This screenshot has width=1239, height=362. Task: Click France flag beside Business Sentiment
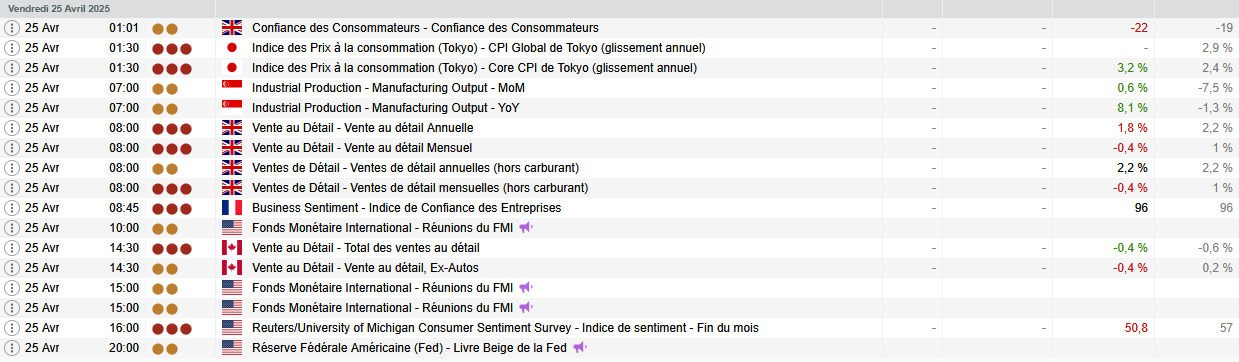(232, 208)
